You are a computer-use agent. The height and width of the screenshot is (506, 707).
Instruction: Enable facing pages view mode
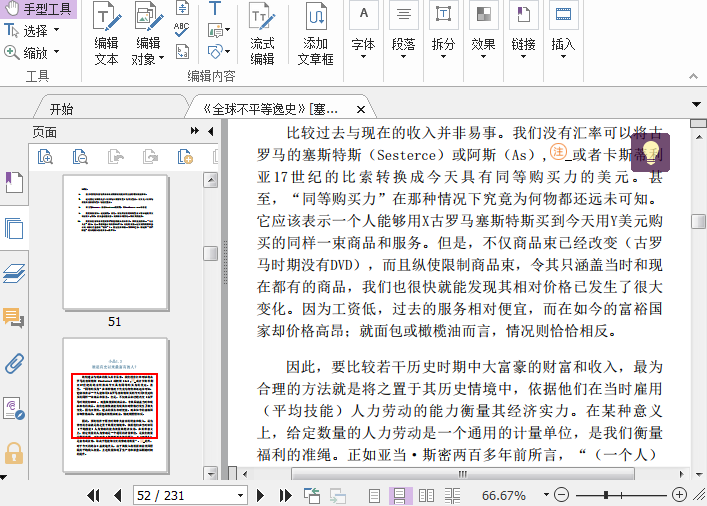426,496
